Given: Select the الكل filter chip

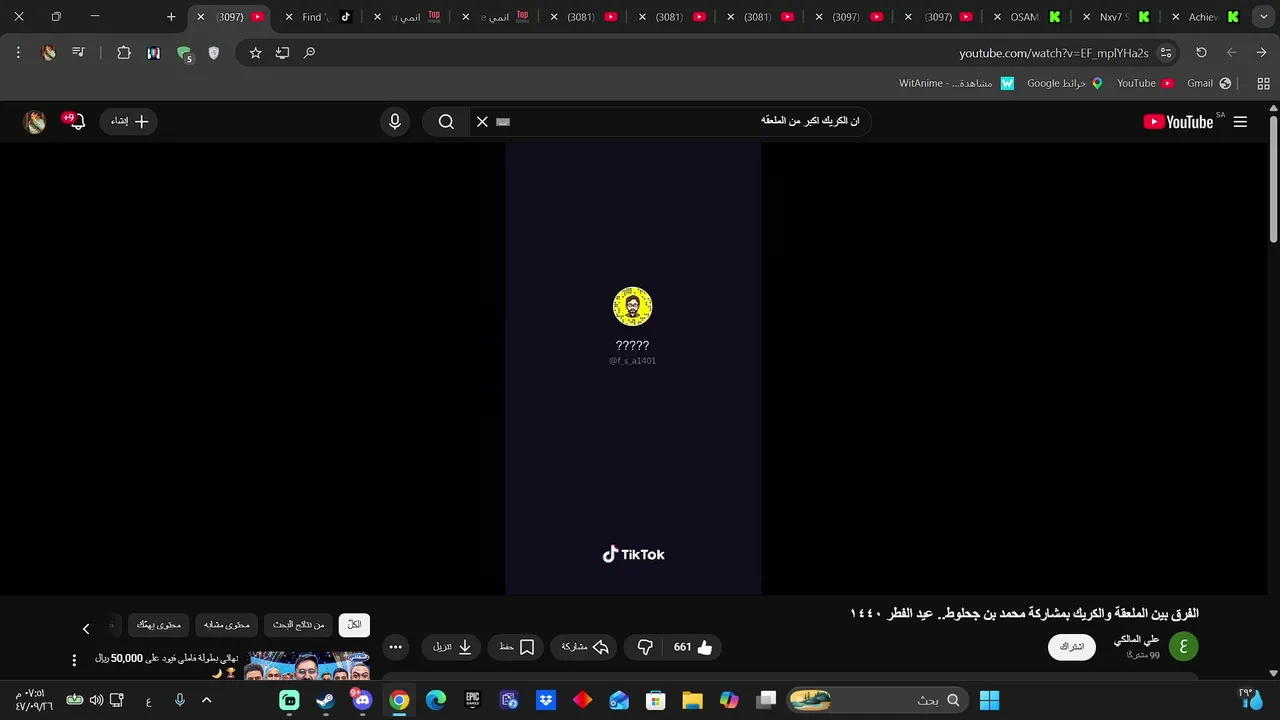Looking at the screenshot, I should coord(354,625).
